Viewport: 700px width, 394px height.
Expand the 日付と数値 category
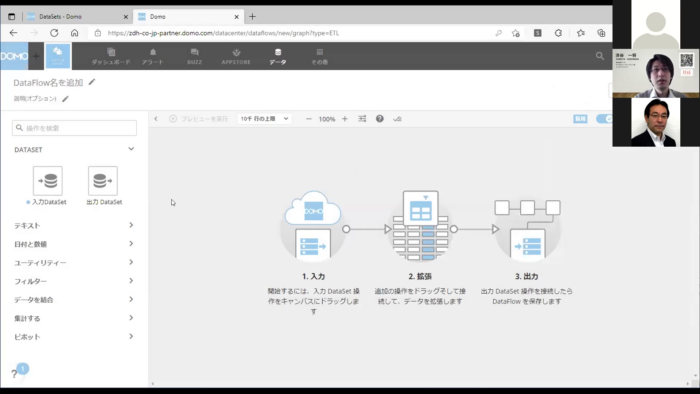coord(74,244)
